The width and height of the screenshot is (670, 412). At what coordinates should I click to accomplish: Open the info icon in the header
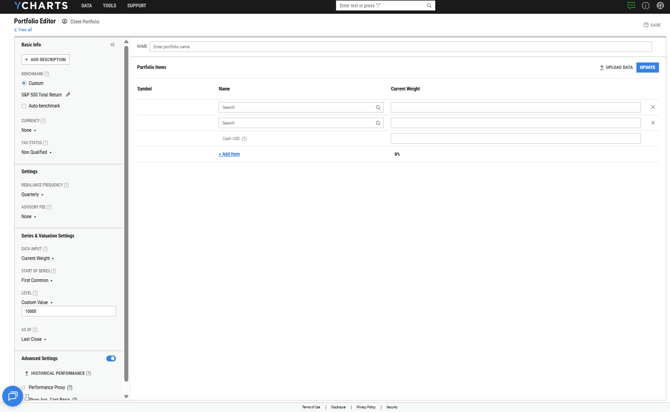[x=646, y=6]
